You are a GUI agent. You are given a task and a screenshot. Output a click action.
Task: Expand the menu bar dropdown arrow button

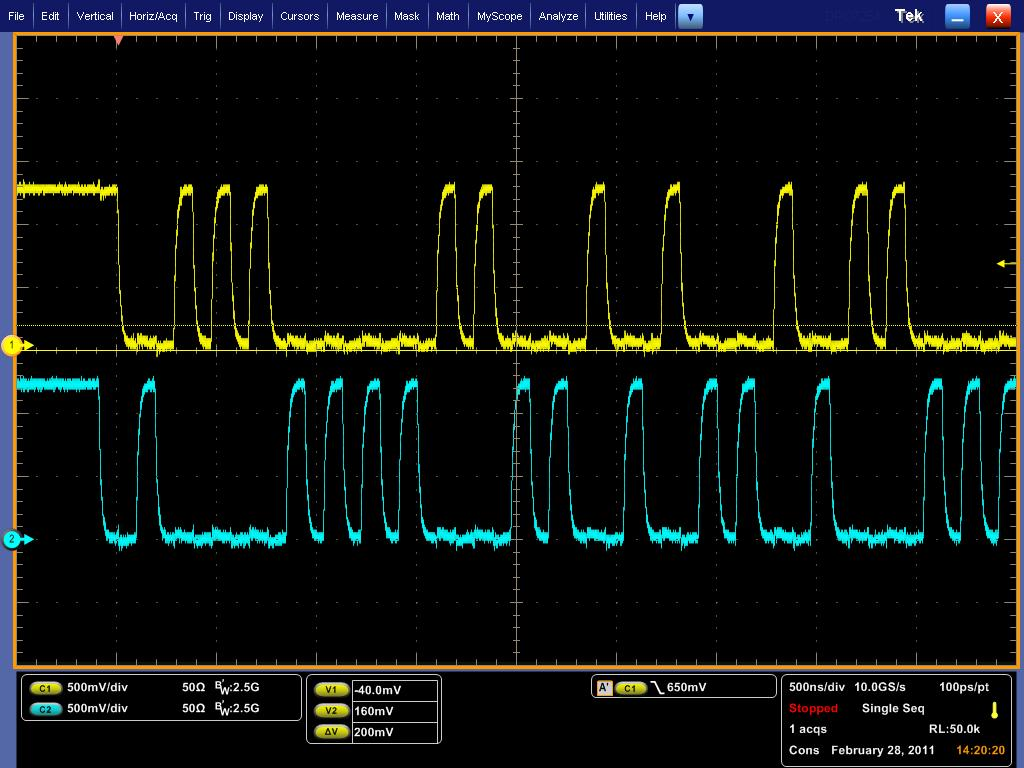(x=690, y=16)
